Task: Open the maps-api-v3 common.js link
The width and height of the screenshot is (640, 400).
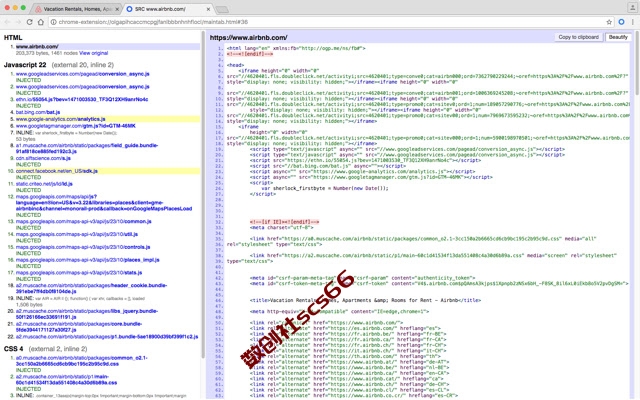Action: click(84, 222)
